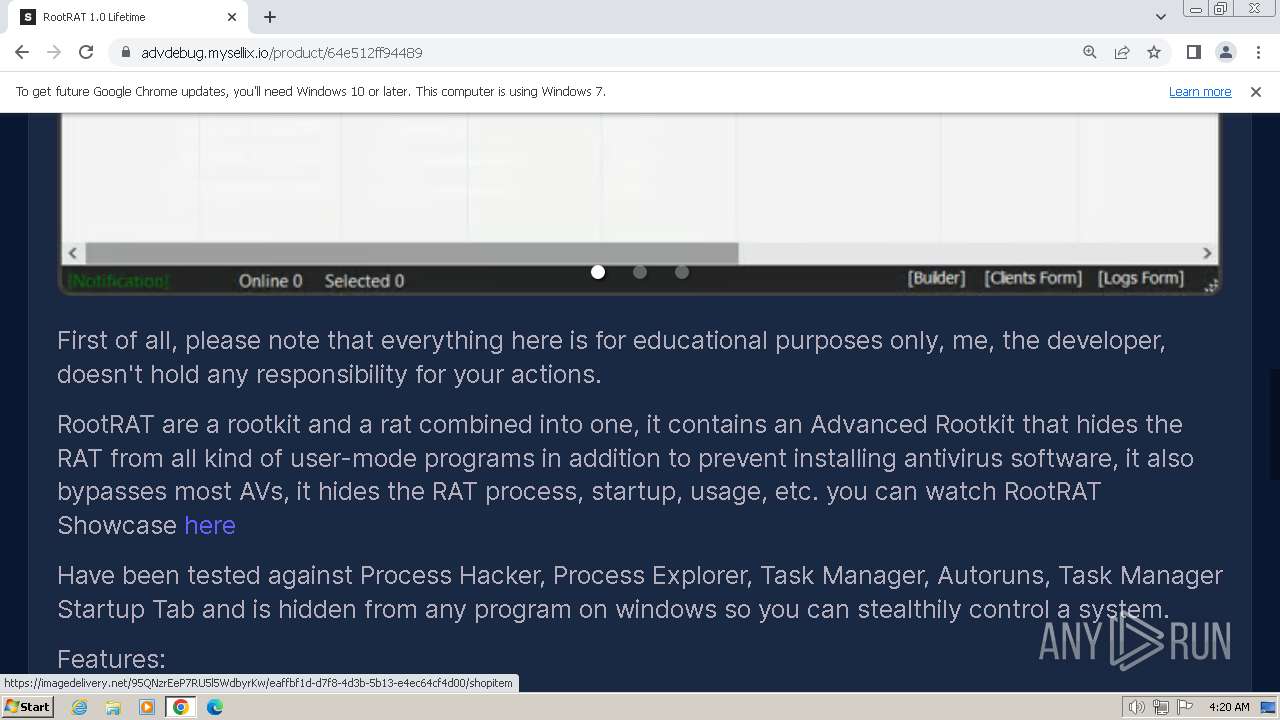Image resolution: width=1280 pixels, height=720 pixels.
Task: Click the left arrow of image scrollbar
Action: point(72,253)
